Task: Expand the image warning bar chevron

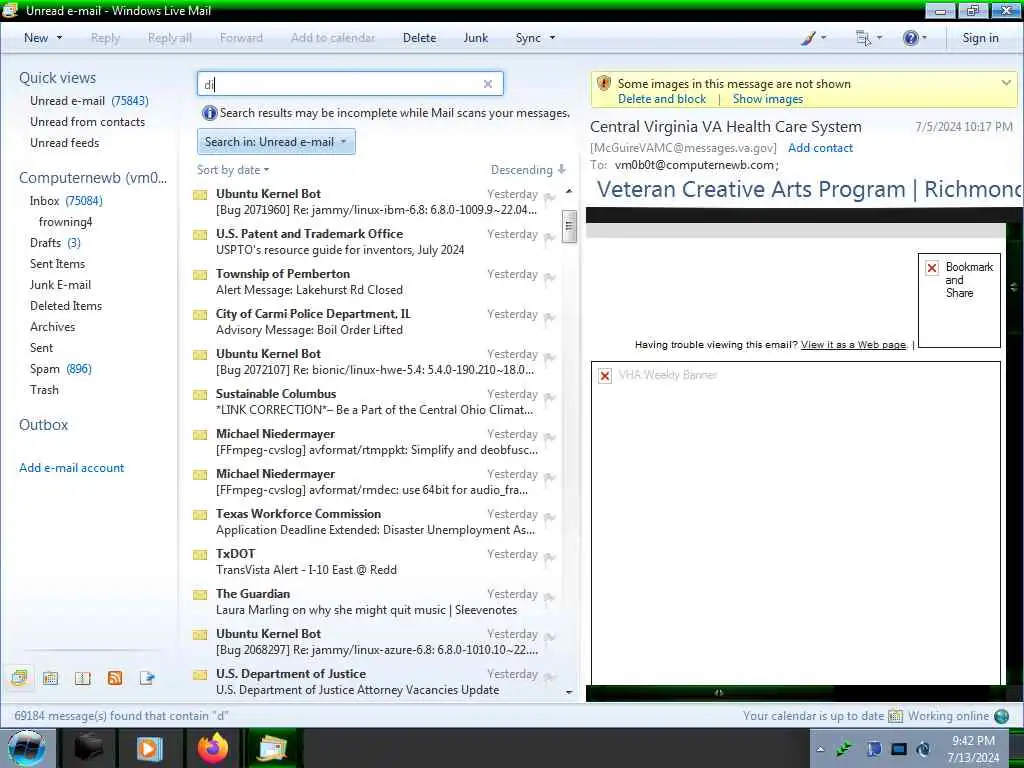Action: tap(1006, 83)
